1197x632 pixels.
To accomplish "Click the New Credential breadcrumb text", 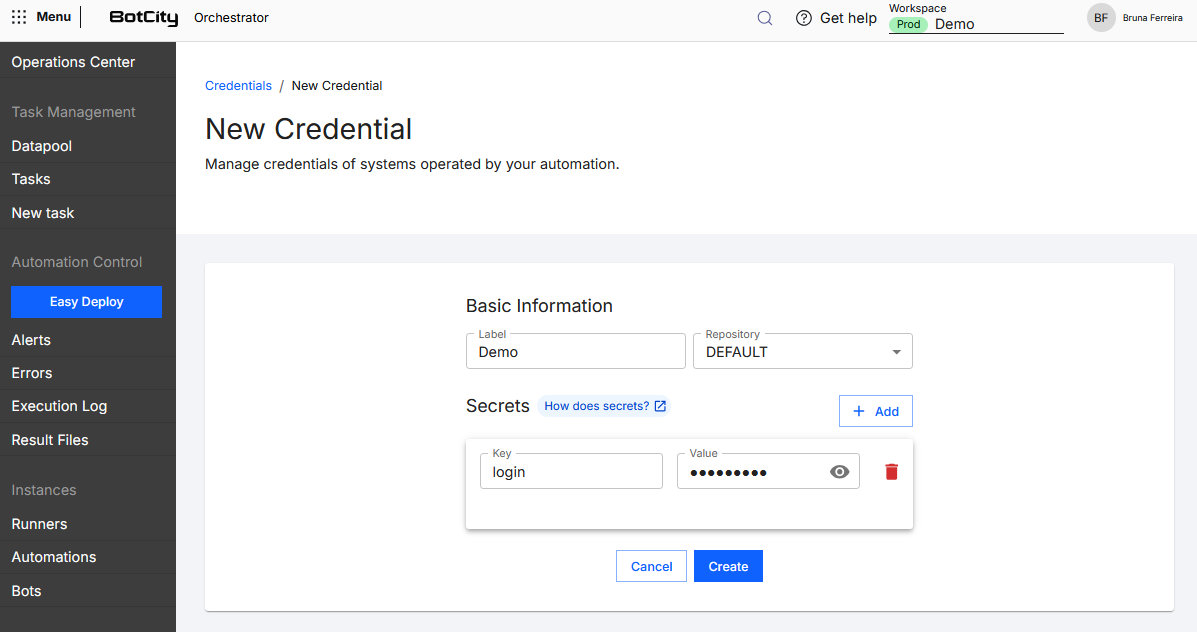I will click(337, 85).
